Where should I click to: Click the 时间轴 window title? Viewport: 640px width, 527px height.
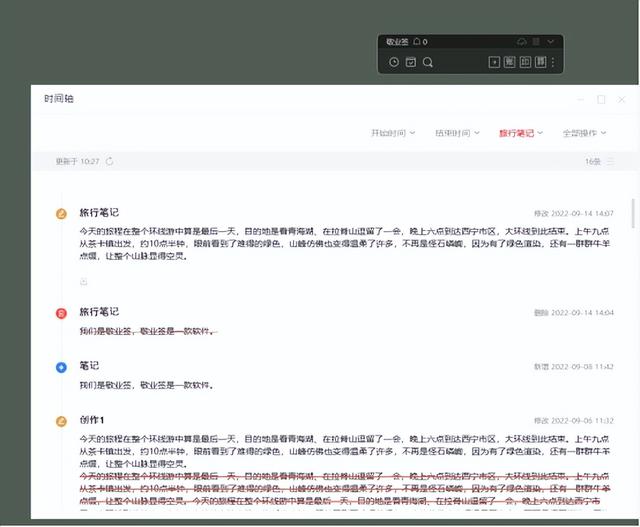pos(59,99)
